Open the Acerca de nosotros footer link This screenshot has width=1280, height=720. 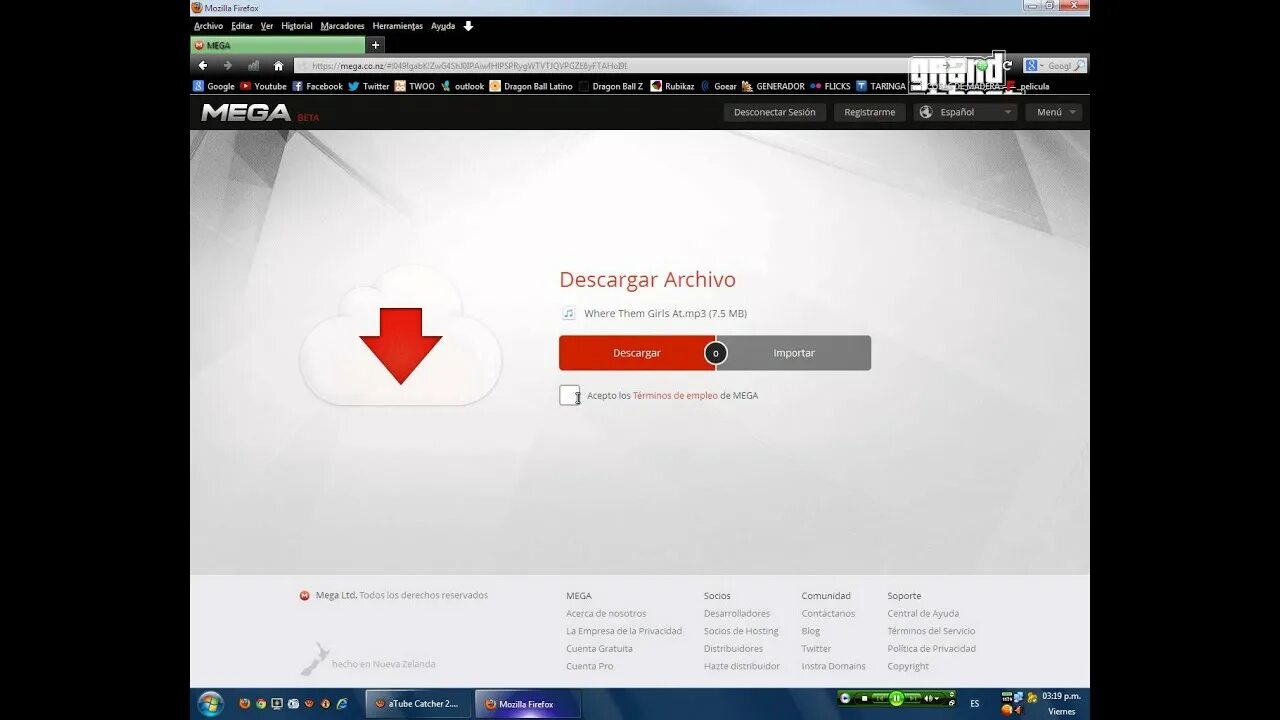point(606,614)
